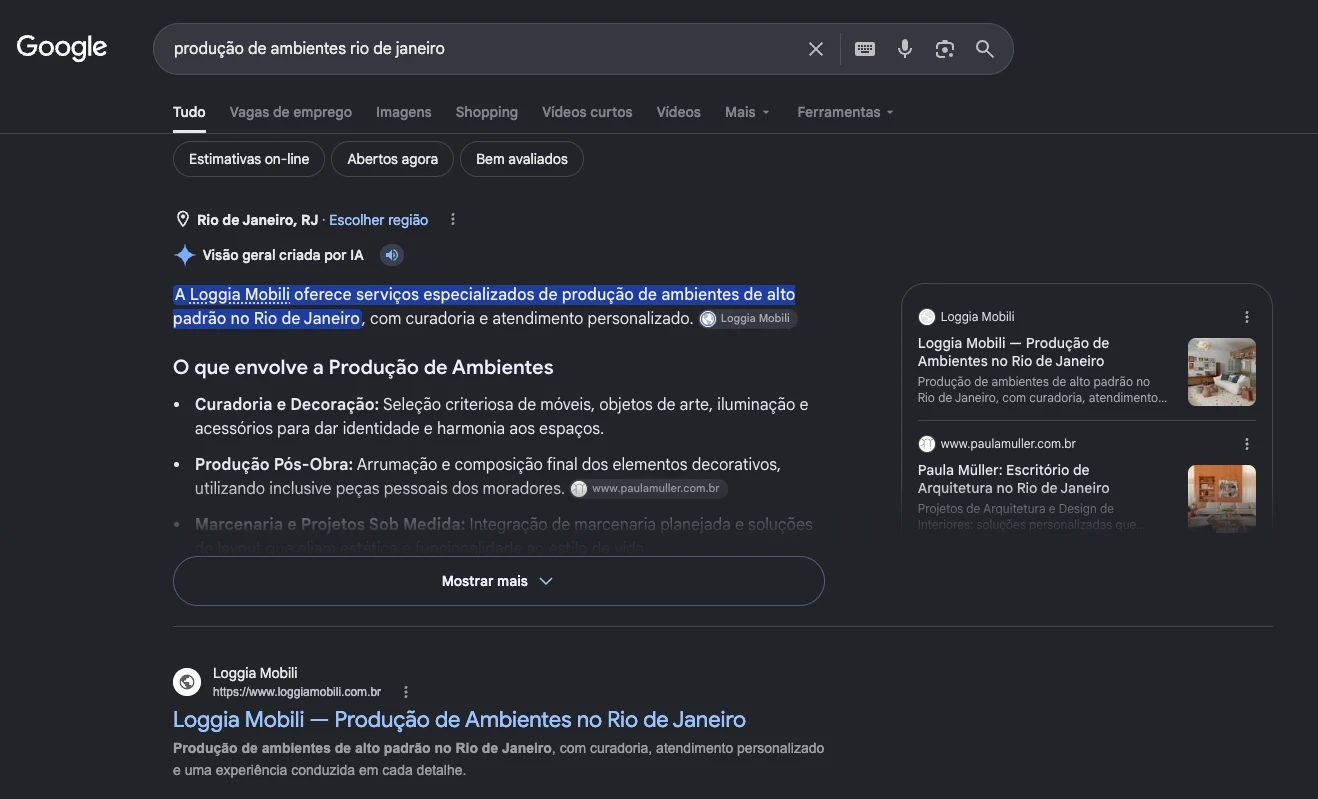Open the on-screen keyboard input tool
1318x799 pixels.
(x=865, y=49)
